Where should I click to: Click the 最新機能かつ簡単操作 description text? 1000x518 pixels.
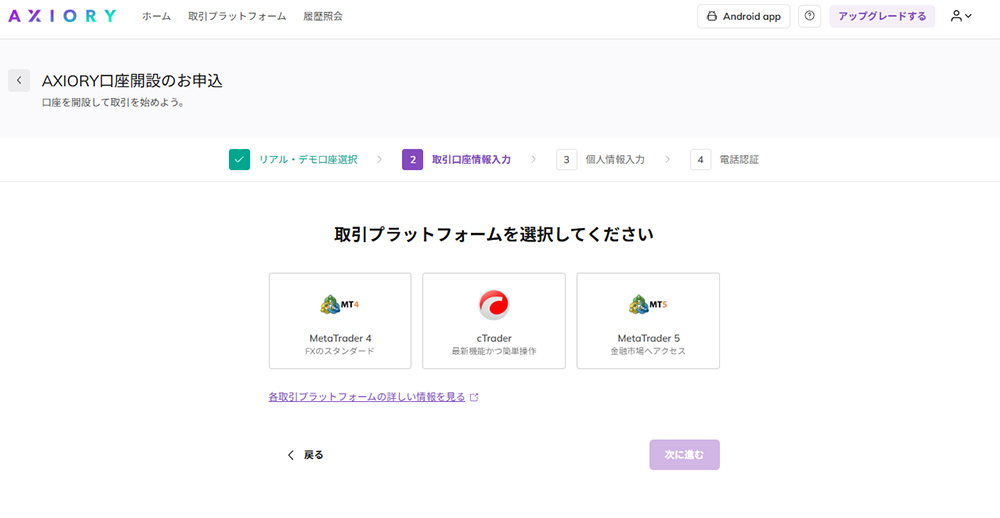pos(494,352)
